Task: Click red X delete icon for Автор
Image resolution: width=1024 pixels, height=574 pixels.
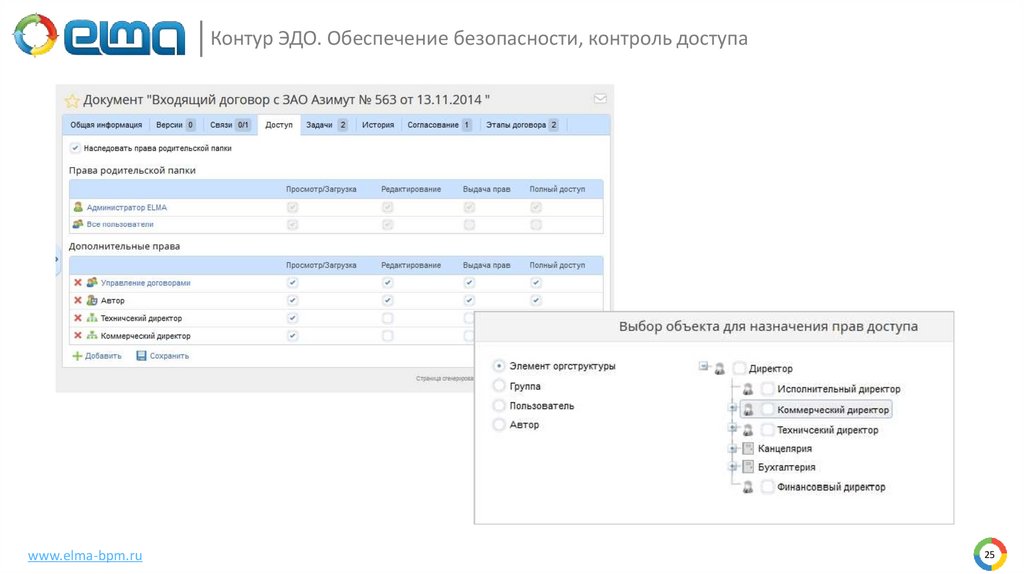Action: point(78,300)
